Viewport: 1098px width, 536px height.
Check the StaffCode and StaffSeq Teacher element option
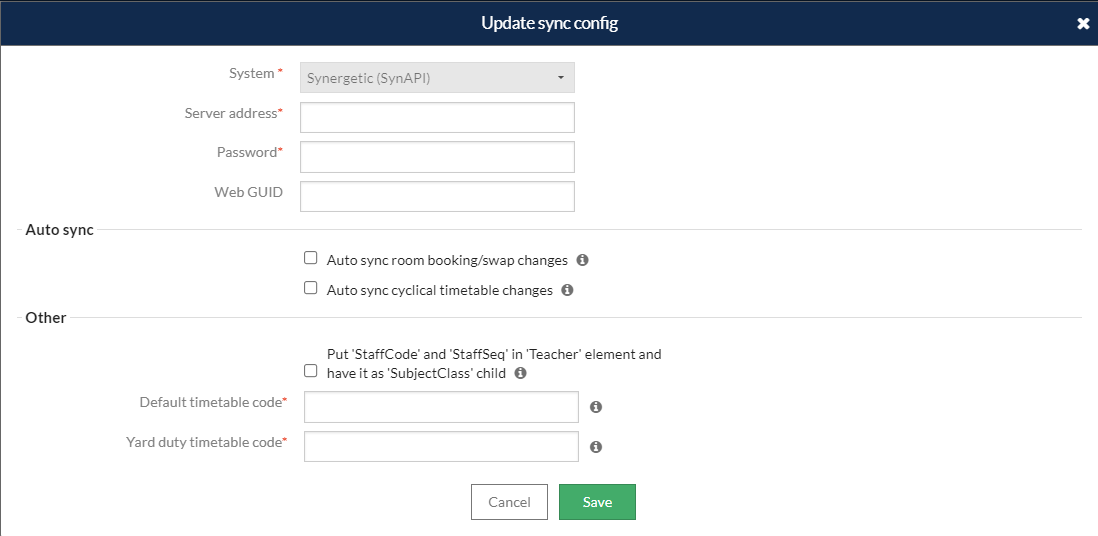click(x=311, y=371)
